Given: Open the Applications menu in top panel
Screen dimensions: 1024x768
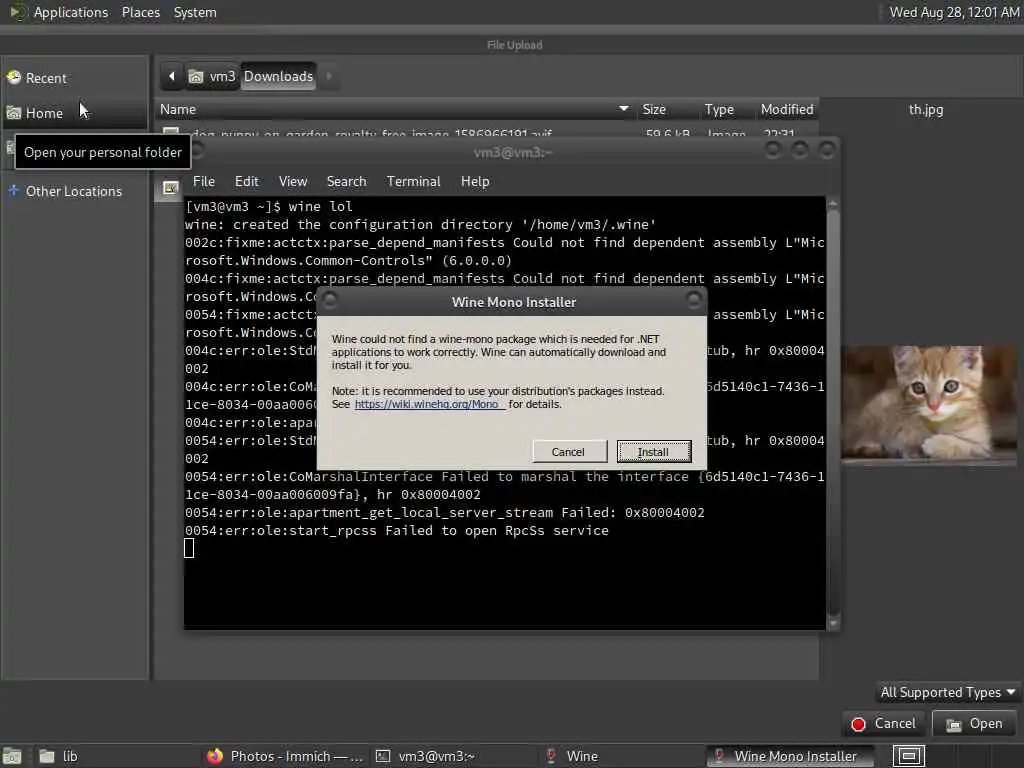Looking at the screenshot, I should click(x=71, y=12).
